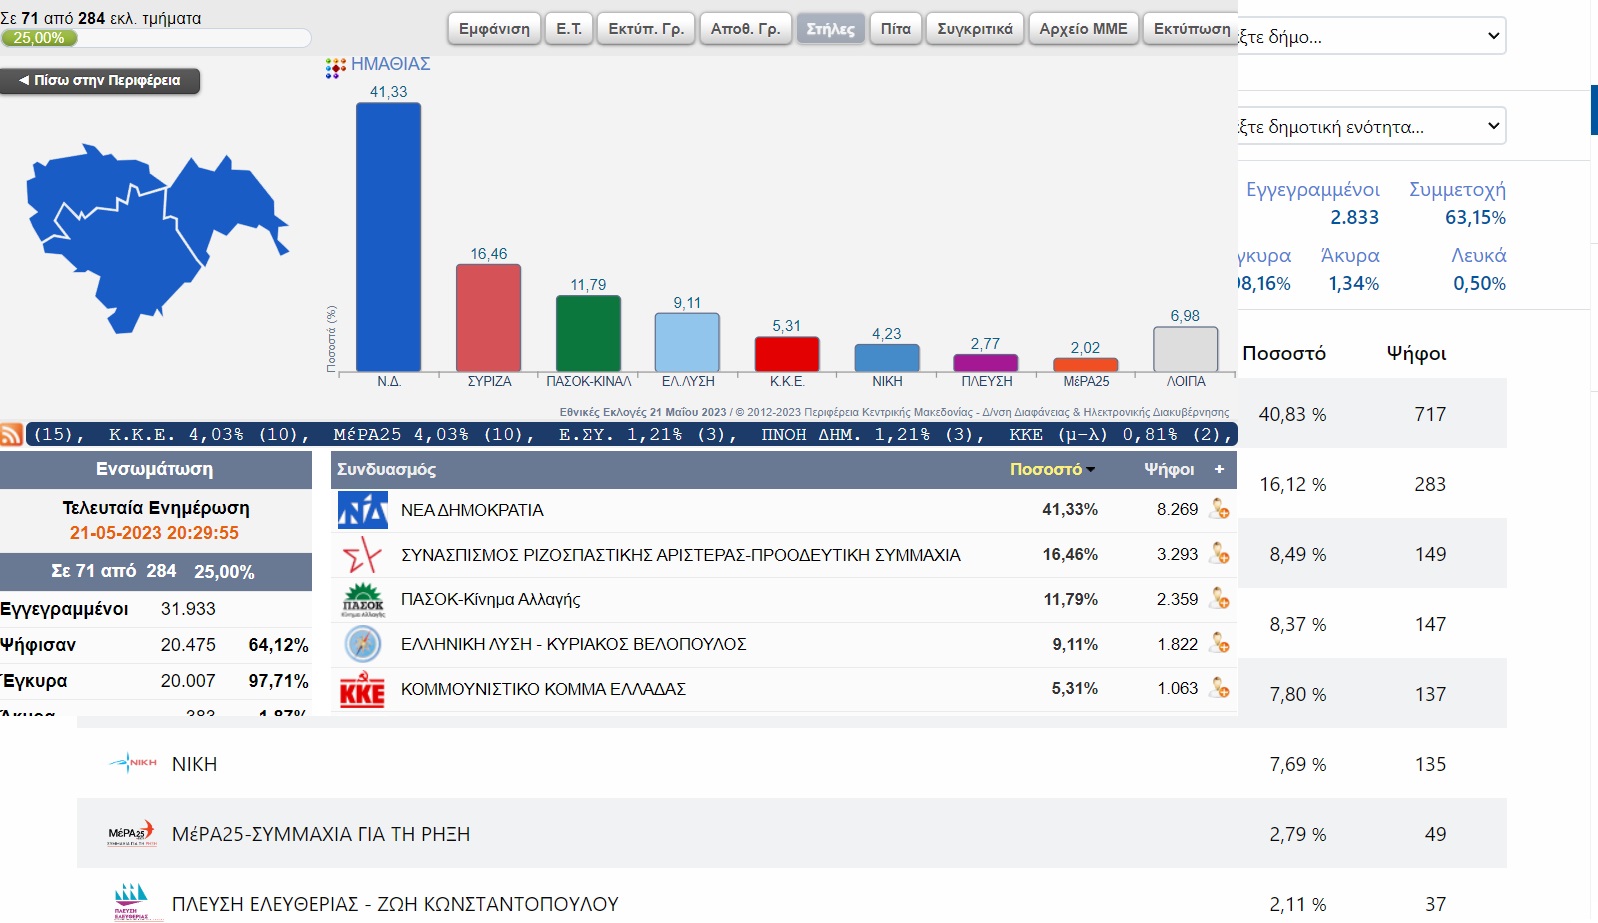Viewport: 1598px width, 923px height.
Task: Click the ΝΕΑ ΔΗΜΟΚΡΑΤΙΑ party logo
Action: [362, 510]
